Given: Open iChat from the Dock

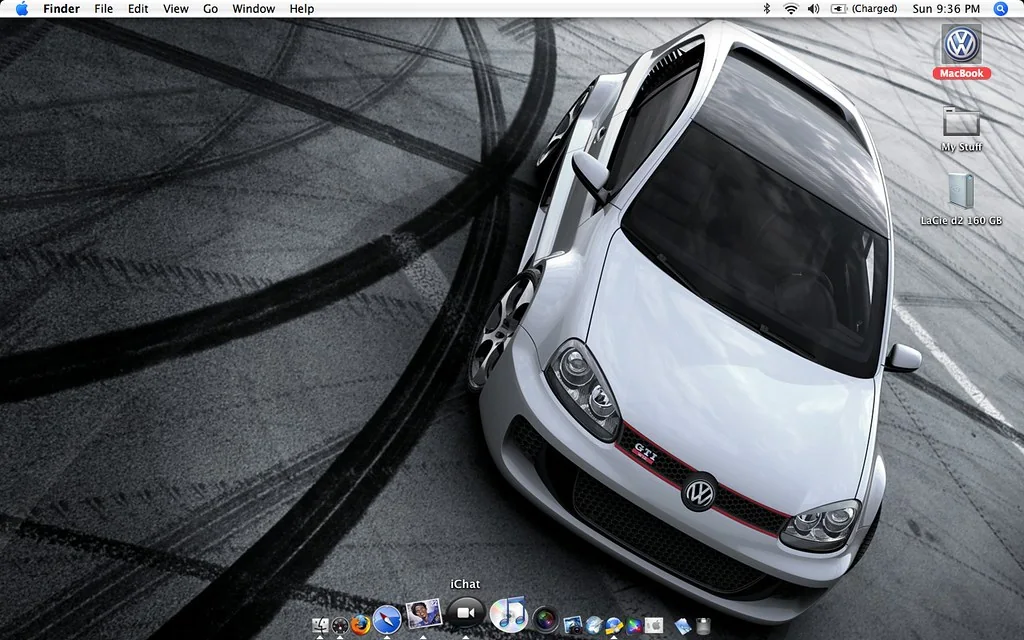Looking at the screenshot, I should coord(465,613).
